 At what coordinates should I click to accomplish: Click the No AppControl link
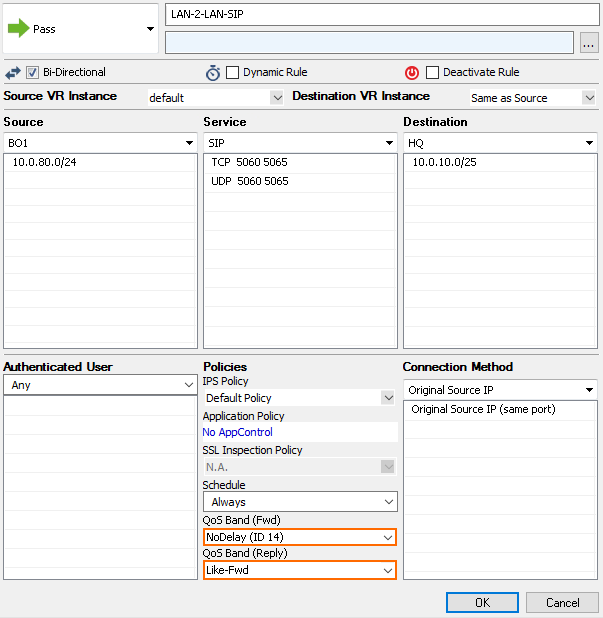[x=237, y=432]
